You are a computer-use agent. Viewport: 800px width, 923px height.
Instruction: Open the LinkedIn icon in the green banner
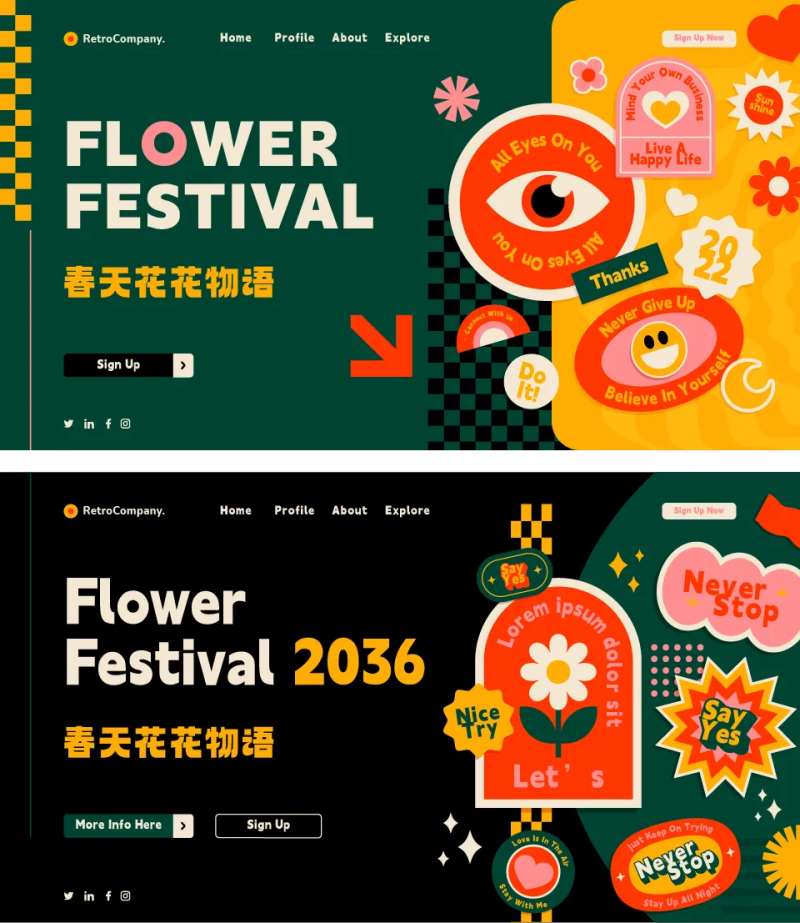tap(89, 424)
